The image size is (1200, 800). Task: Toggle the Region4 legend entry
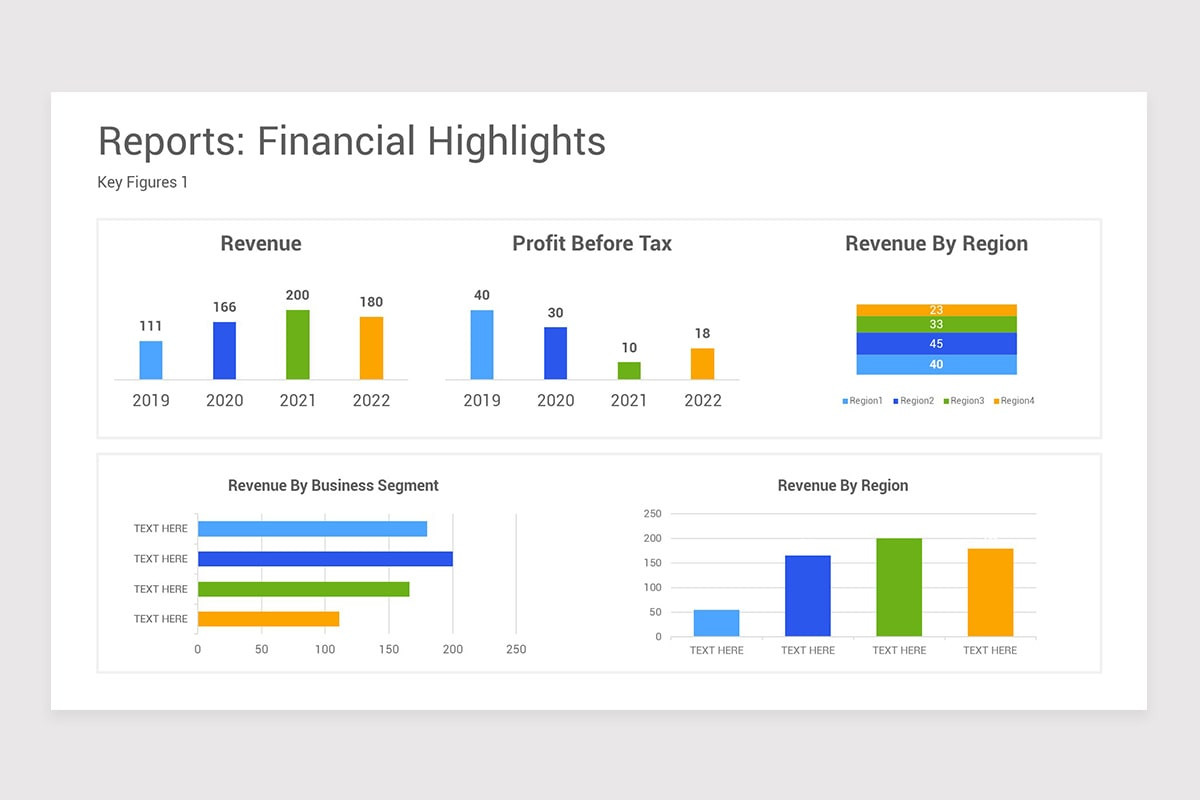(x=1016, y=400)
